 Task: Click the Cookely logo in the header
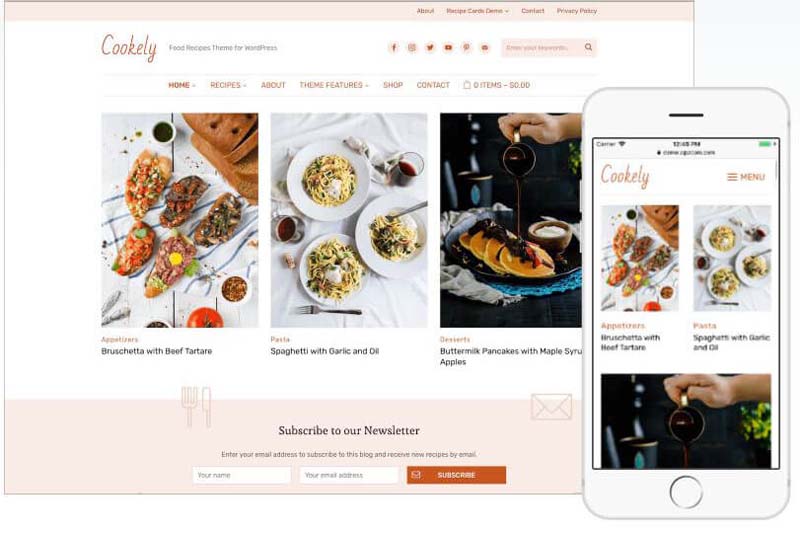tap(129, 47)
